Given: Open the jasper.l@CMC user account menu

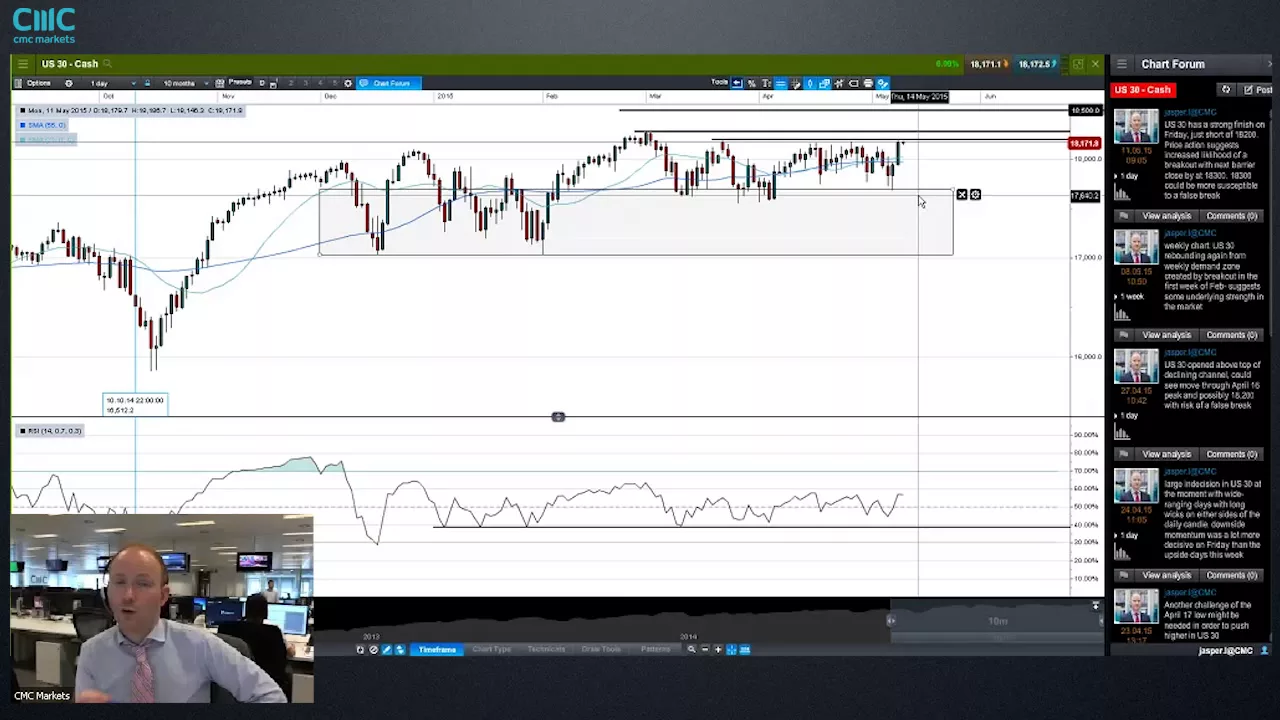Looking at the screenshot, I should 1233,651.
